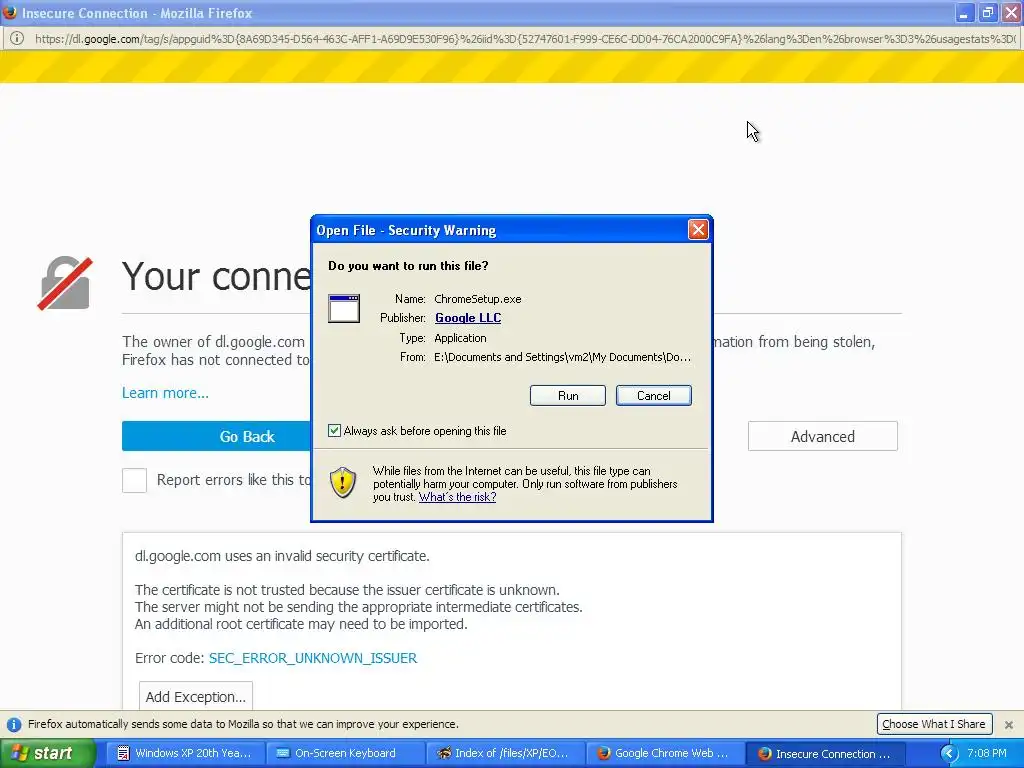The height and width of the screenshot is (768, 1024).
Task: Switch to Windows XP 20th Year taskbar item
Action: pyautogui.click(x=185, y=754)
